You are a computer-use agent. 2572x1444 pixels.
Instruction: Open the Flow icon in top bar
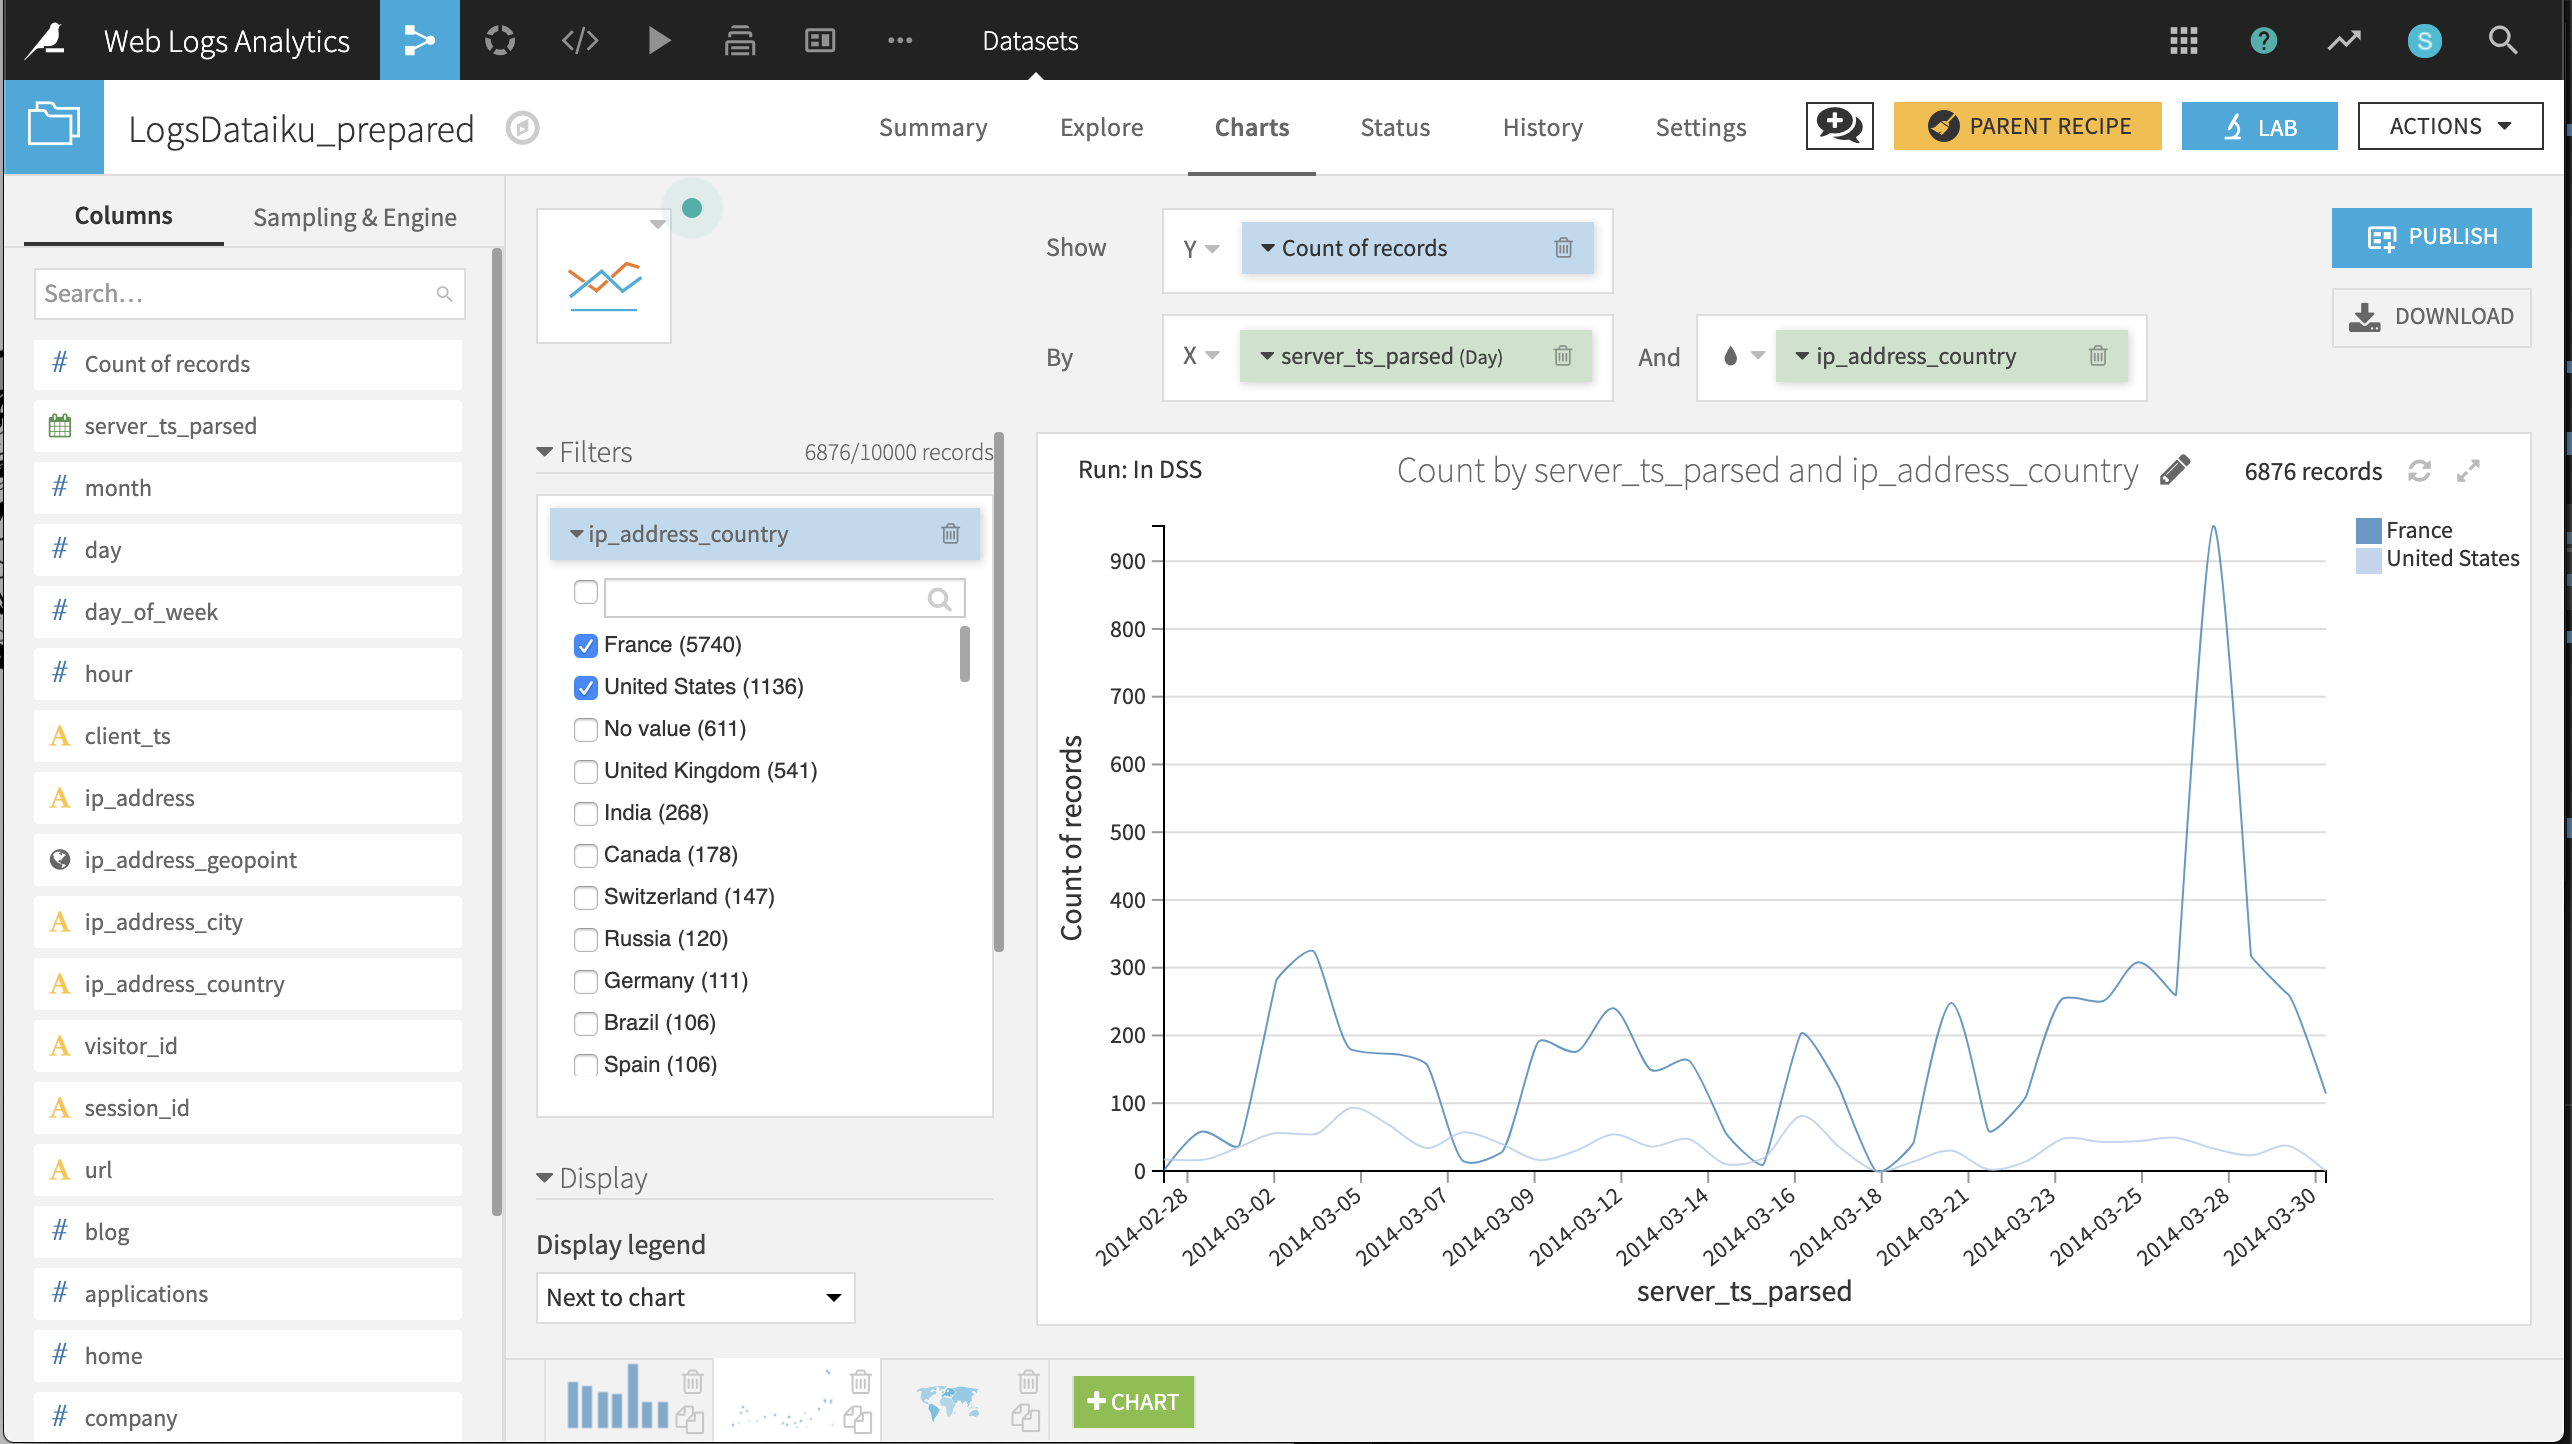pyautogui.click(x=419, y=40)
